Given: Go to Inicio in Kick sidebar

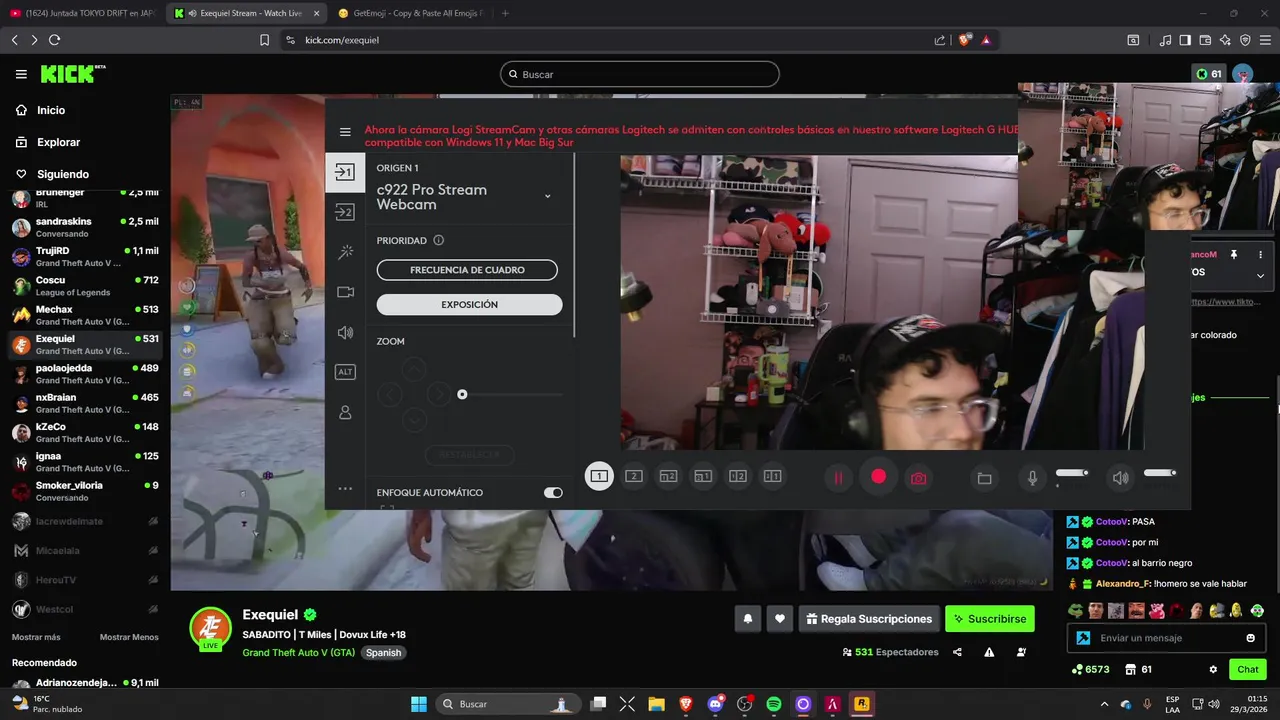Looking at the screenshot, I should (x=50, y=110).
